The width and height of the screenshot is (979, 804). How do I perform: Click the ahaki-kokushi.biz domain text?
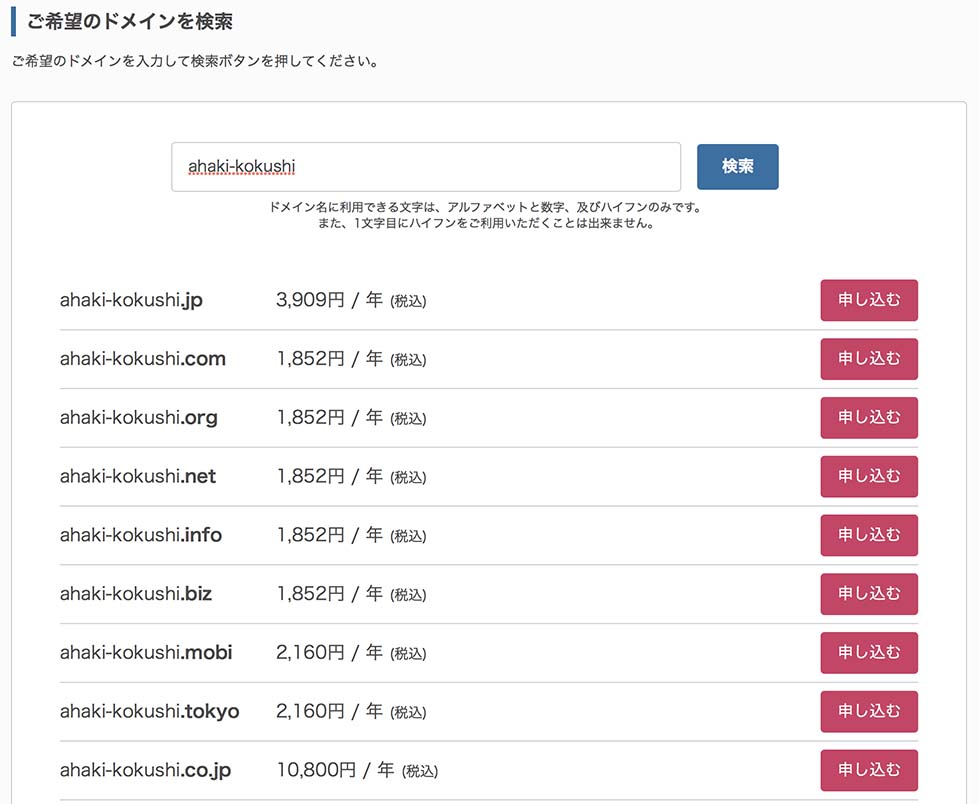point(136,594)
